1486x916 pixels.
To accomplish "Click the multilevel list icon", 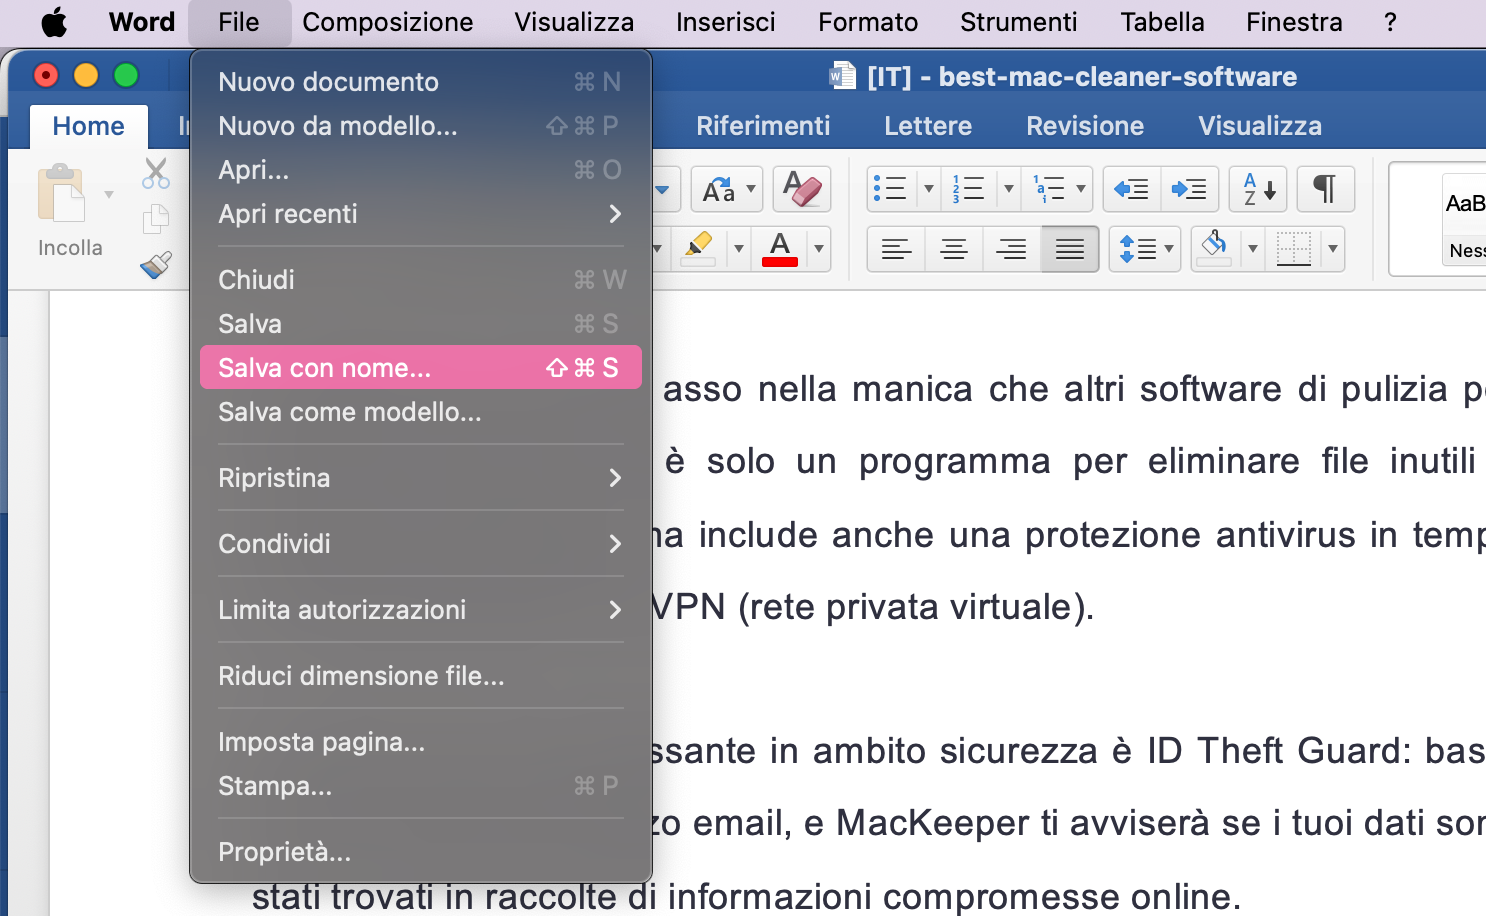I will coord(1048,189).
